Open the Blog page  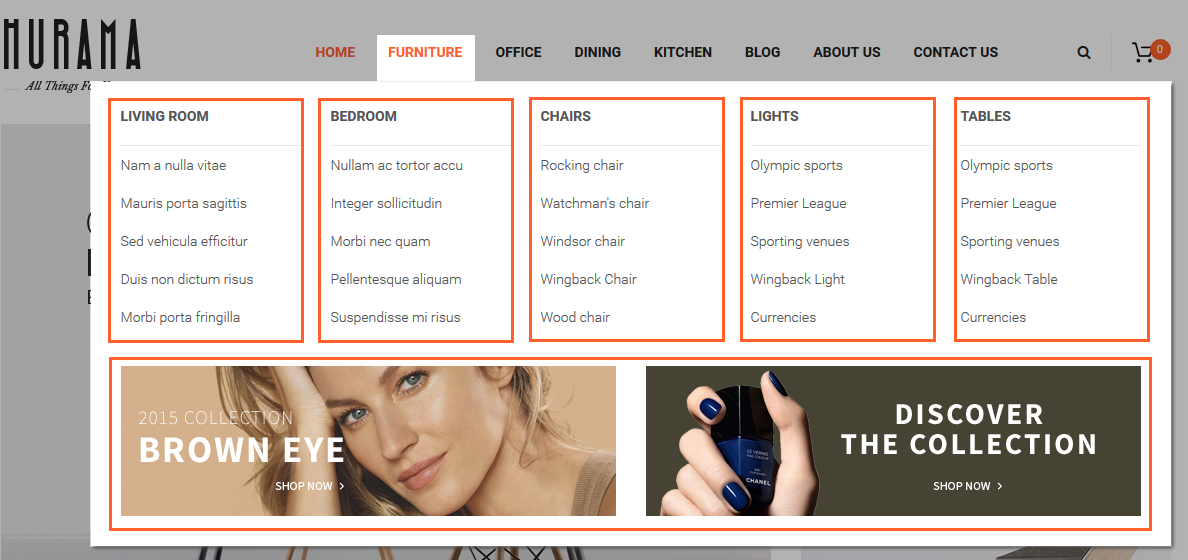click(762, 52)
